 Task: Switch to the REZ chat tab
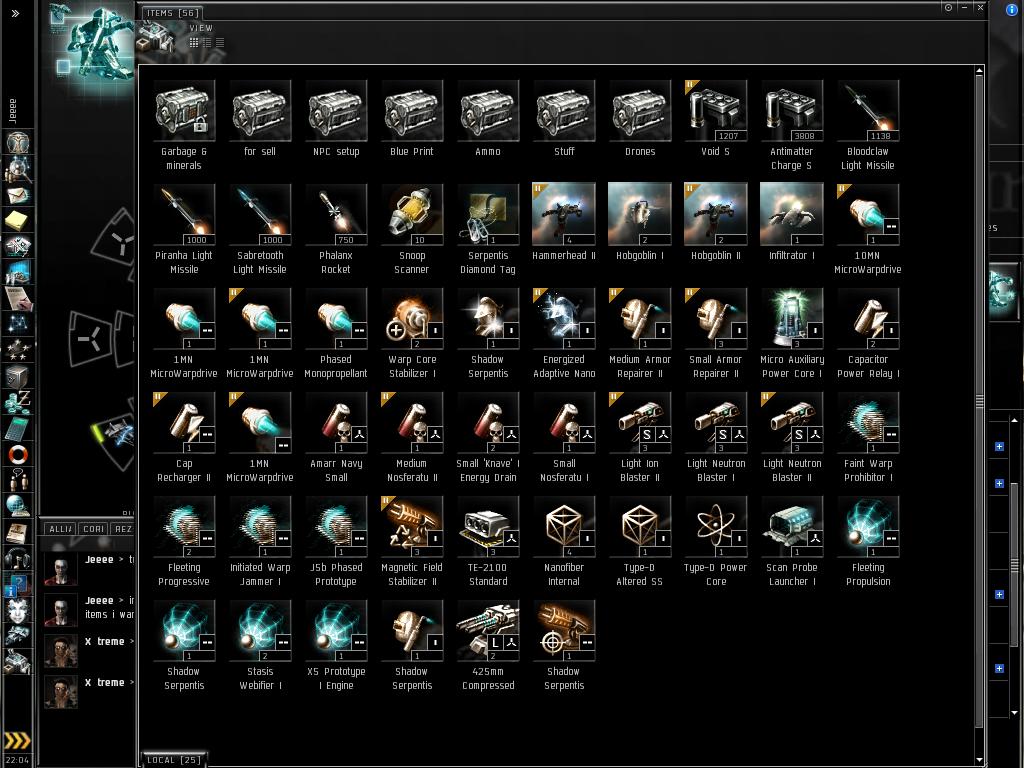(x=123, y=528)
